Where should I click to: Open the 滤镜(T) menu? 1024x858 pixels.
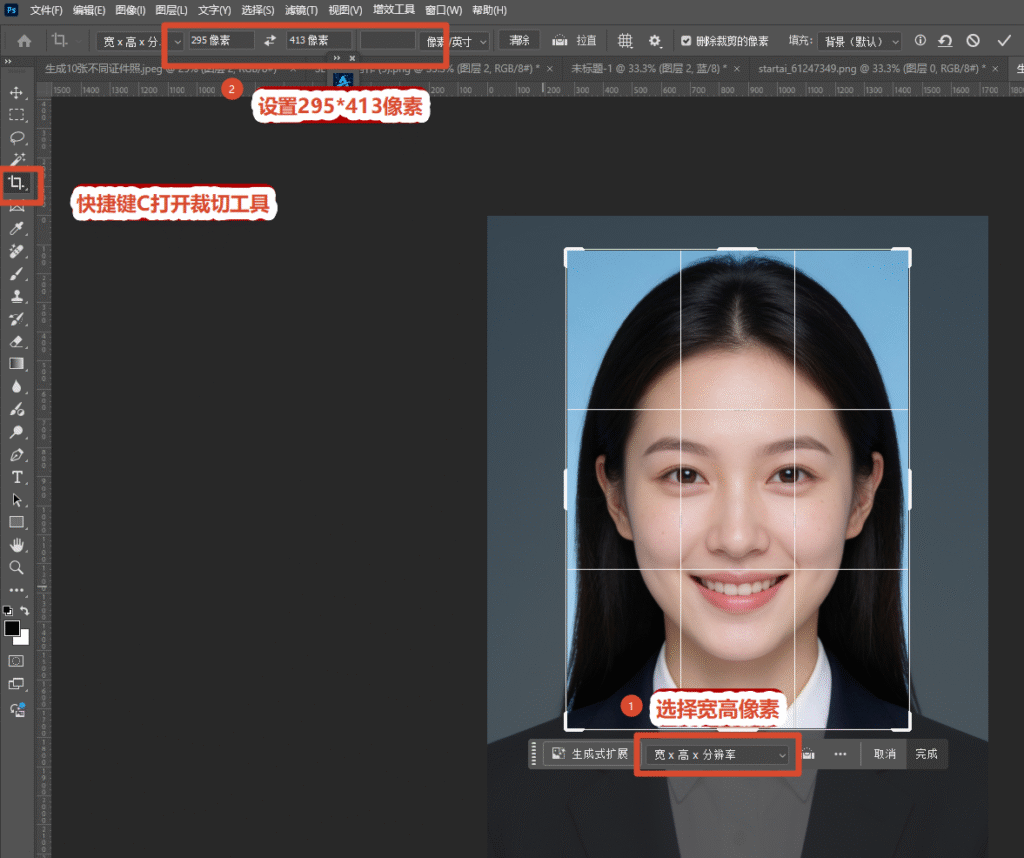coord(301,10)
